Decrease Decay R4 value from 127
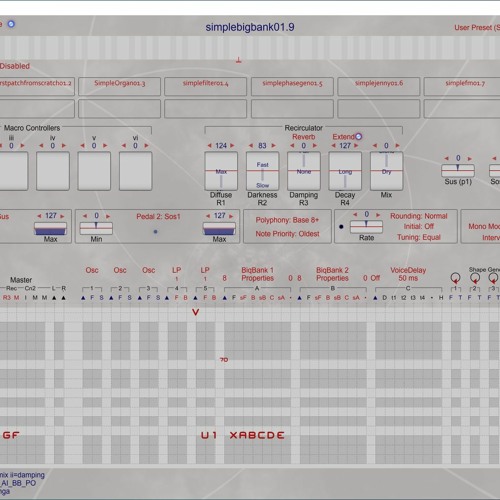 point(333,146)
